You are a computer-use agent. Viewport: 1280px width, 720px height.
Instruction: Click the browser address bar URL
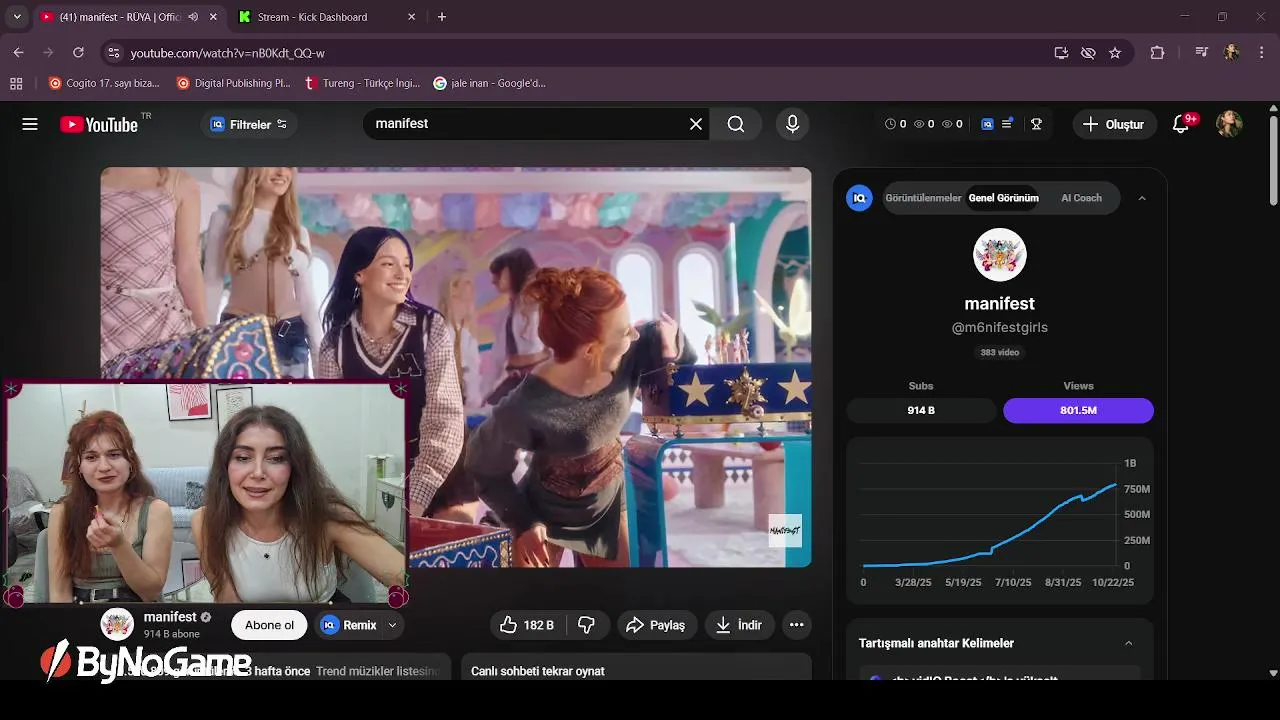(x=227, y=53)
